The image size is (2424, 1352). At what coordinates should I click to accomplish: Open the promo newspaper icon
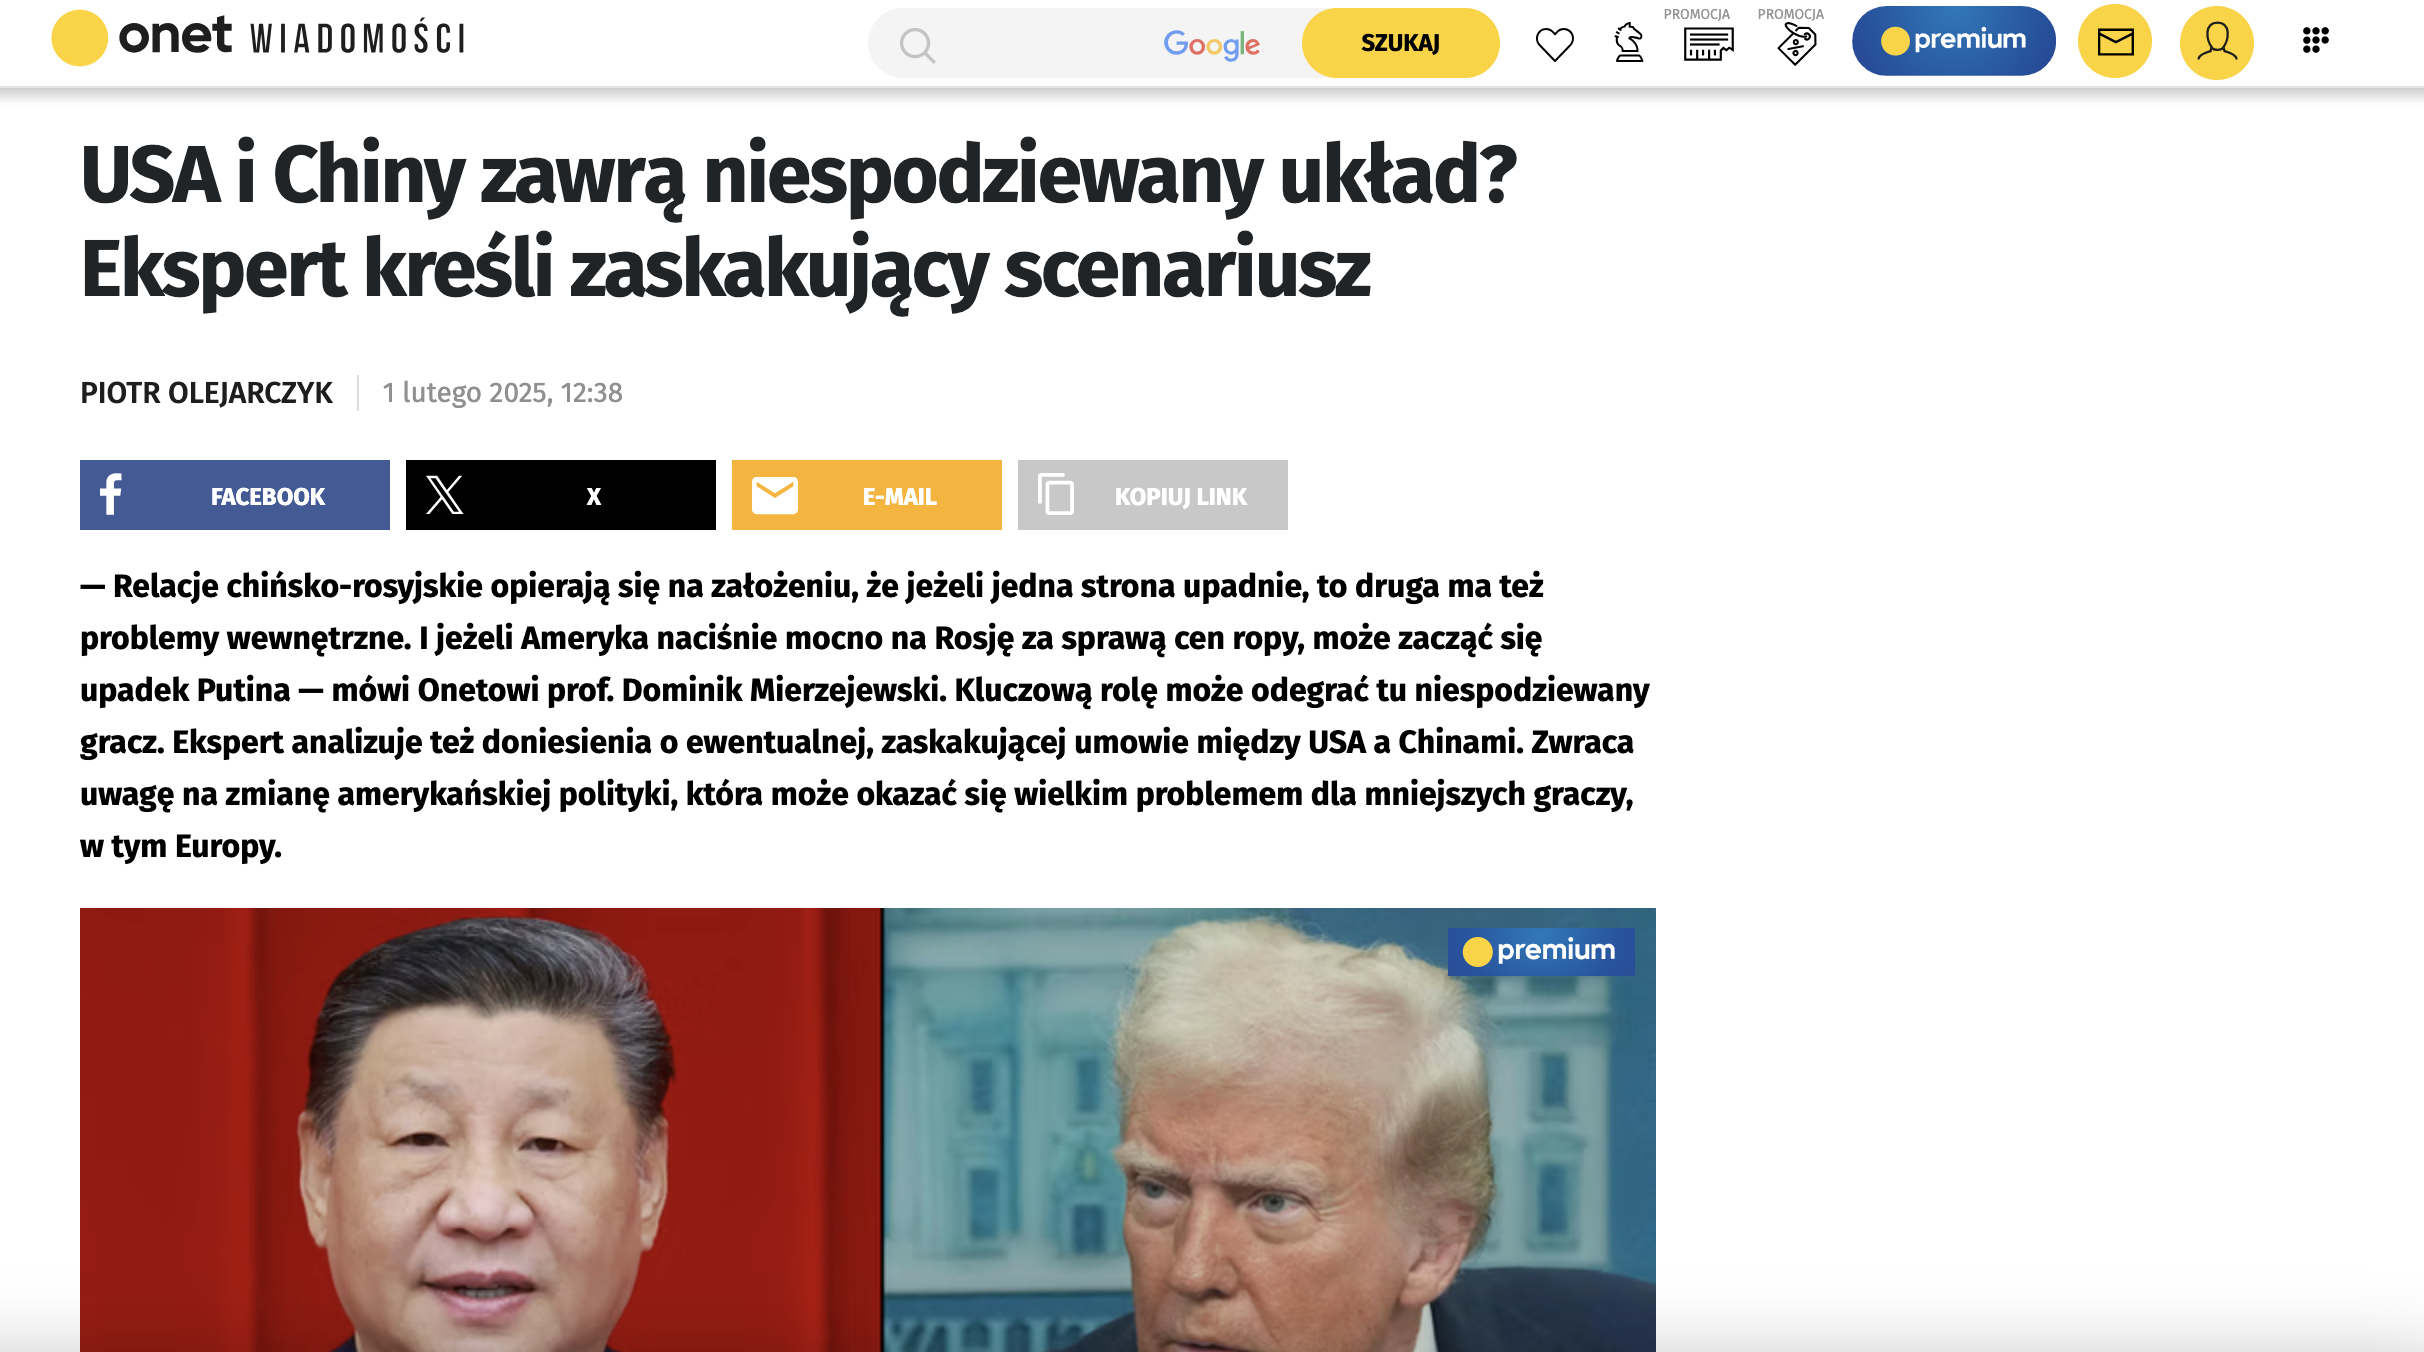pyautogui.click(x=1708, y=44)
